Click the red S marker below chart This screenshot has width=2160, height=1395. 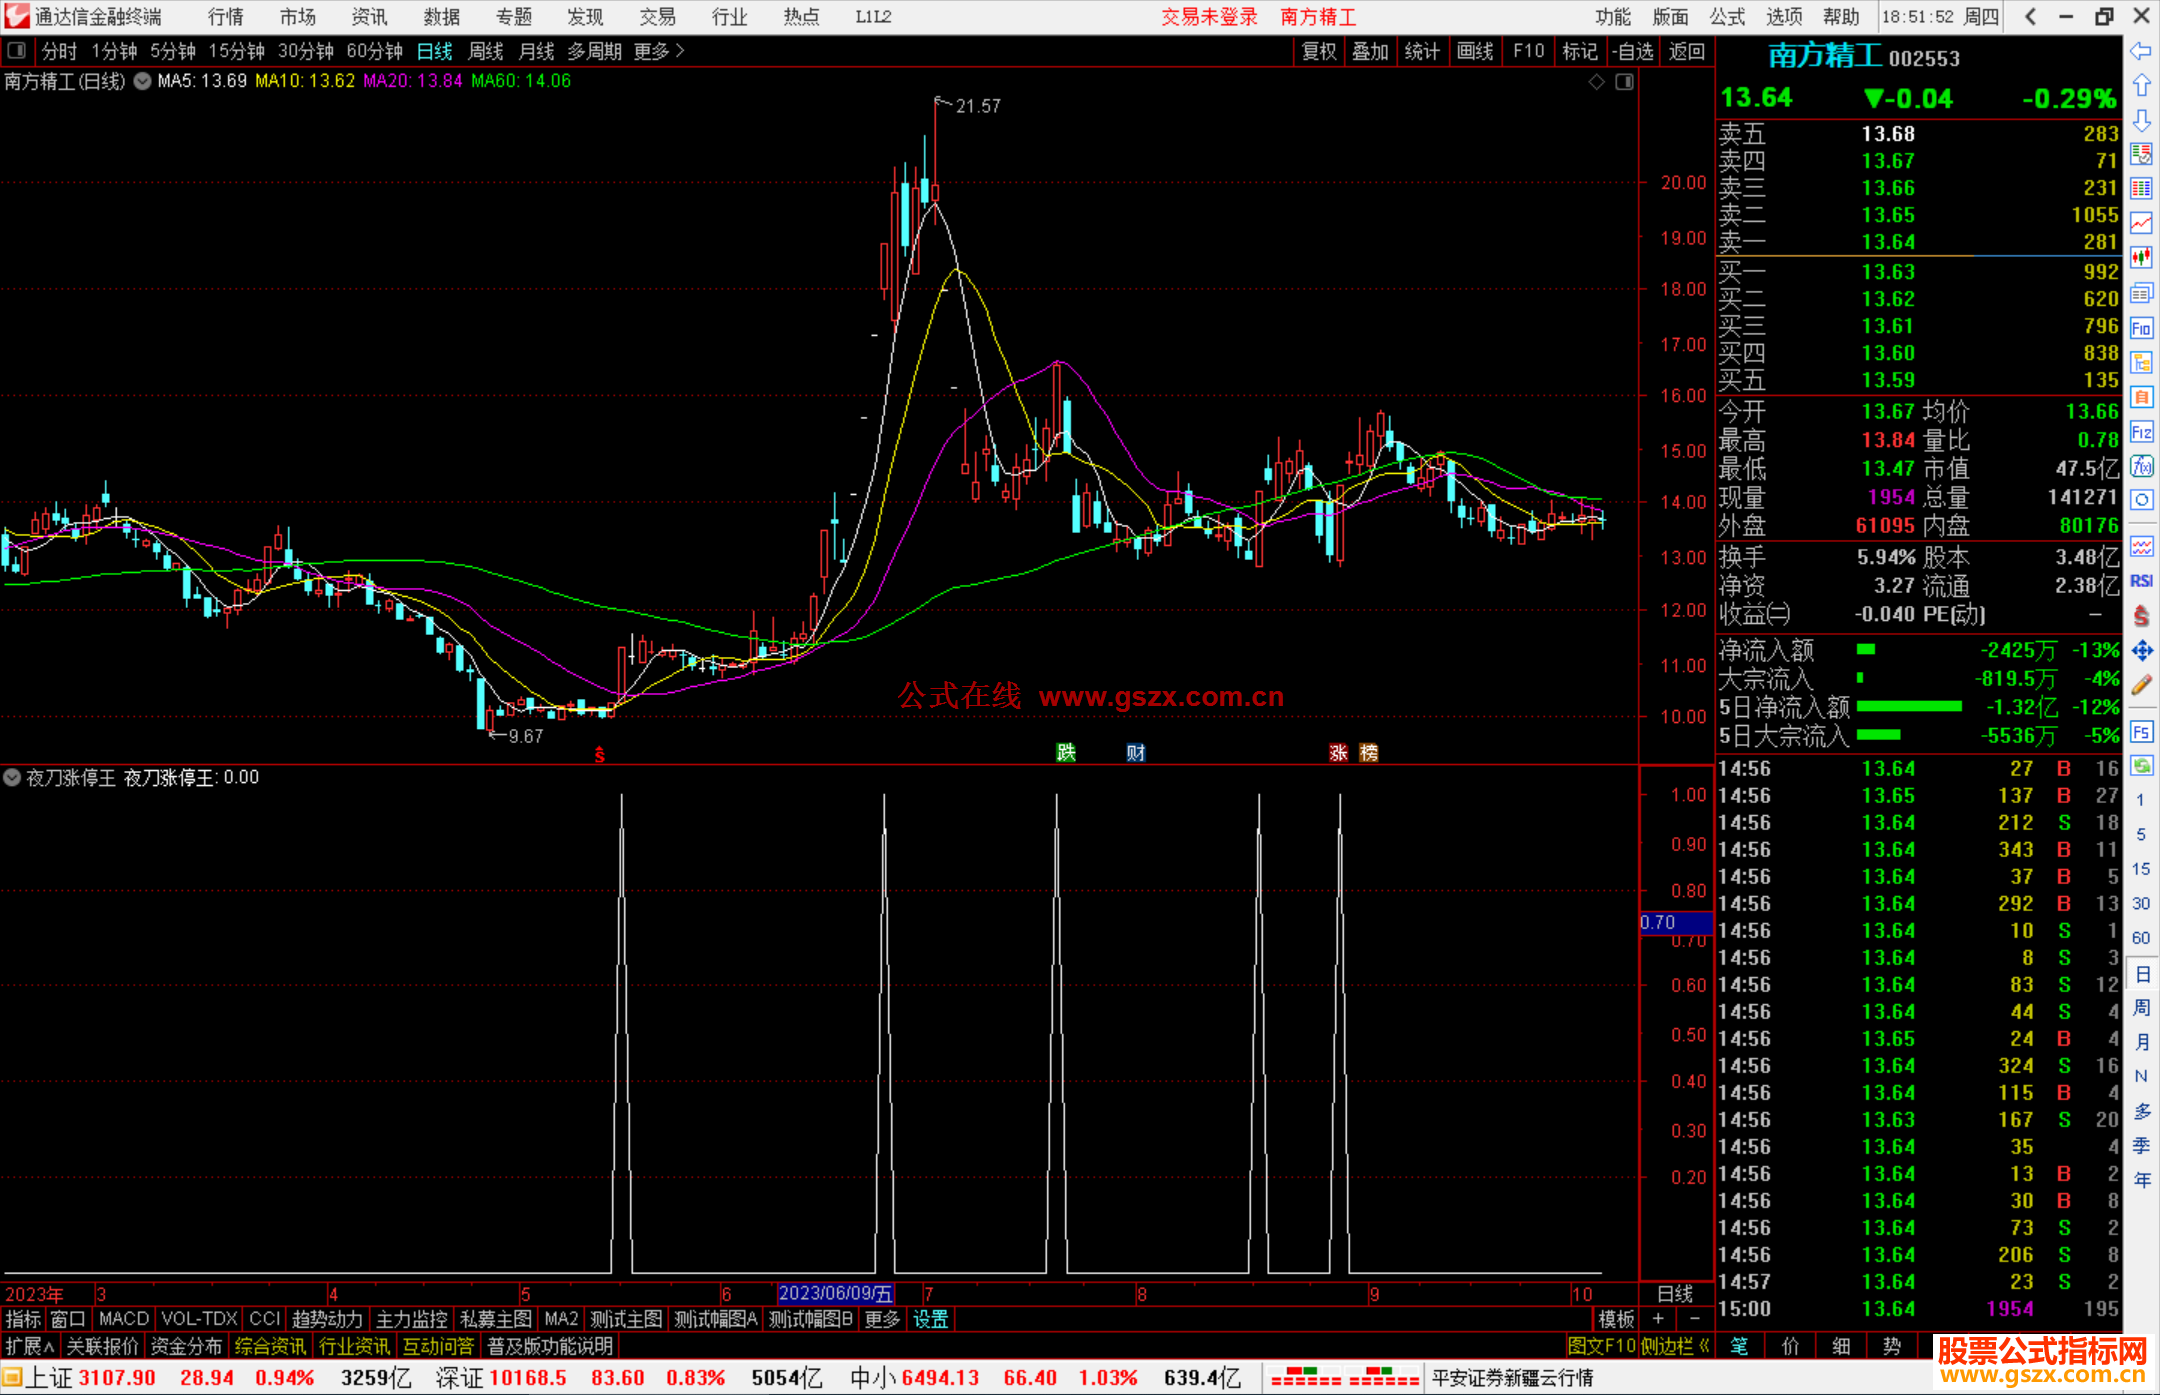click(x=599, y=755)
